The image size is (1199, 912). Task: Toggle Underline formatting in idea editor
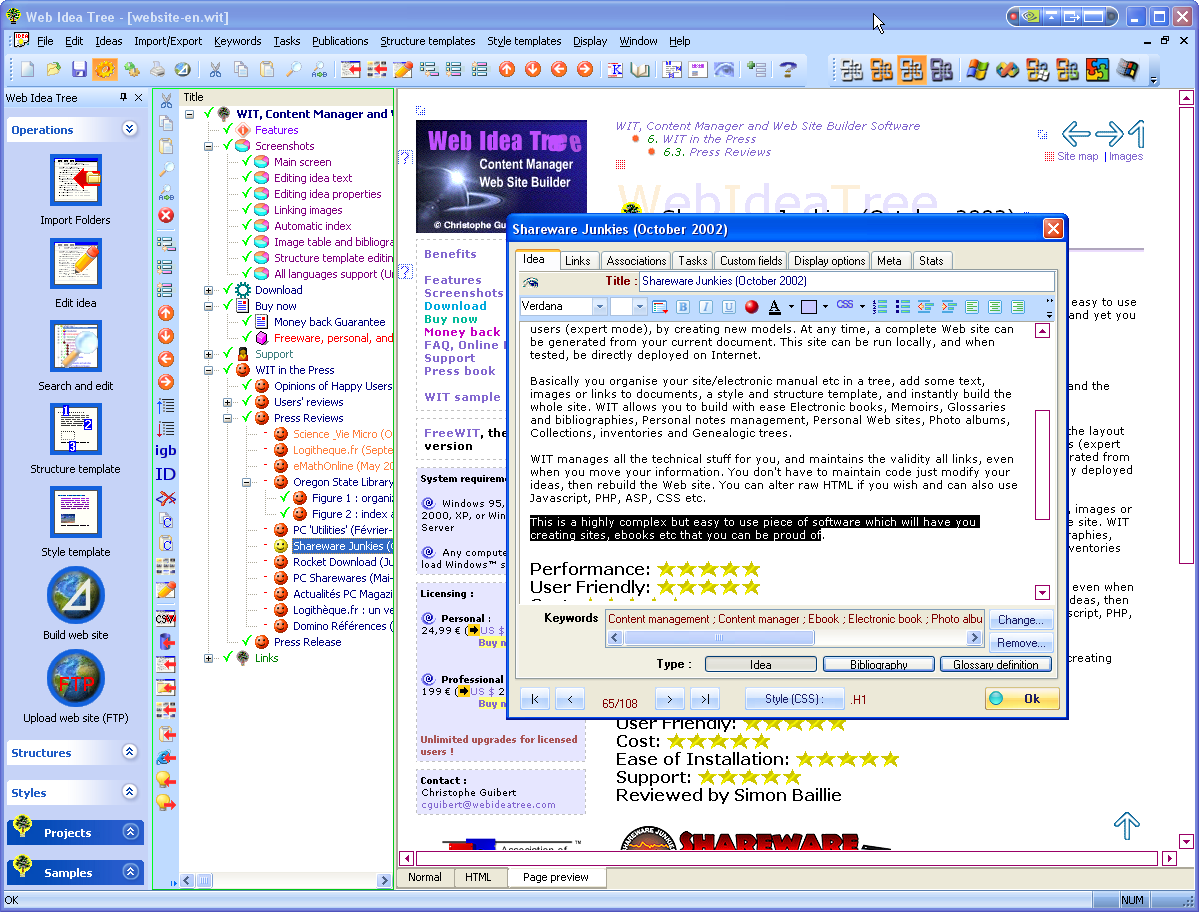728,307
